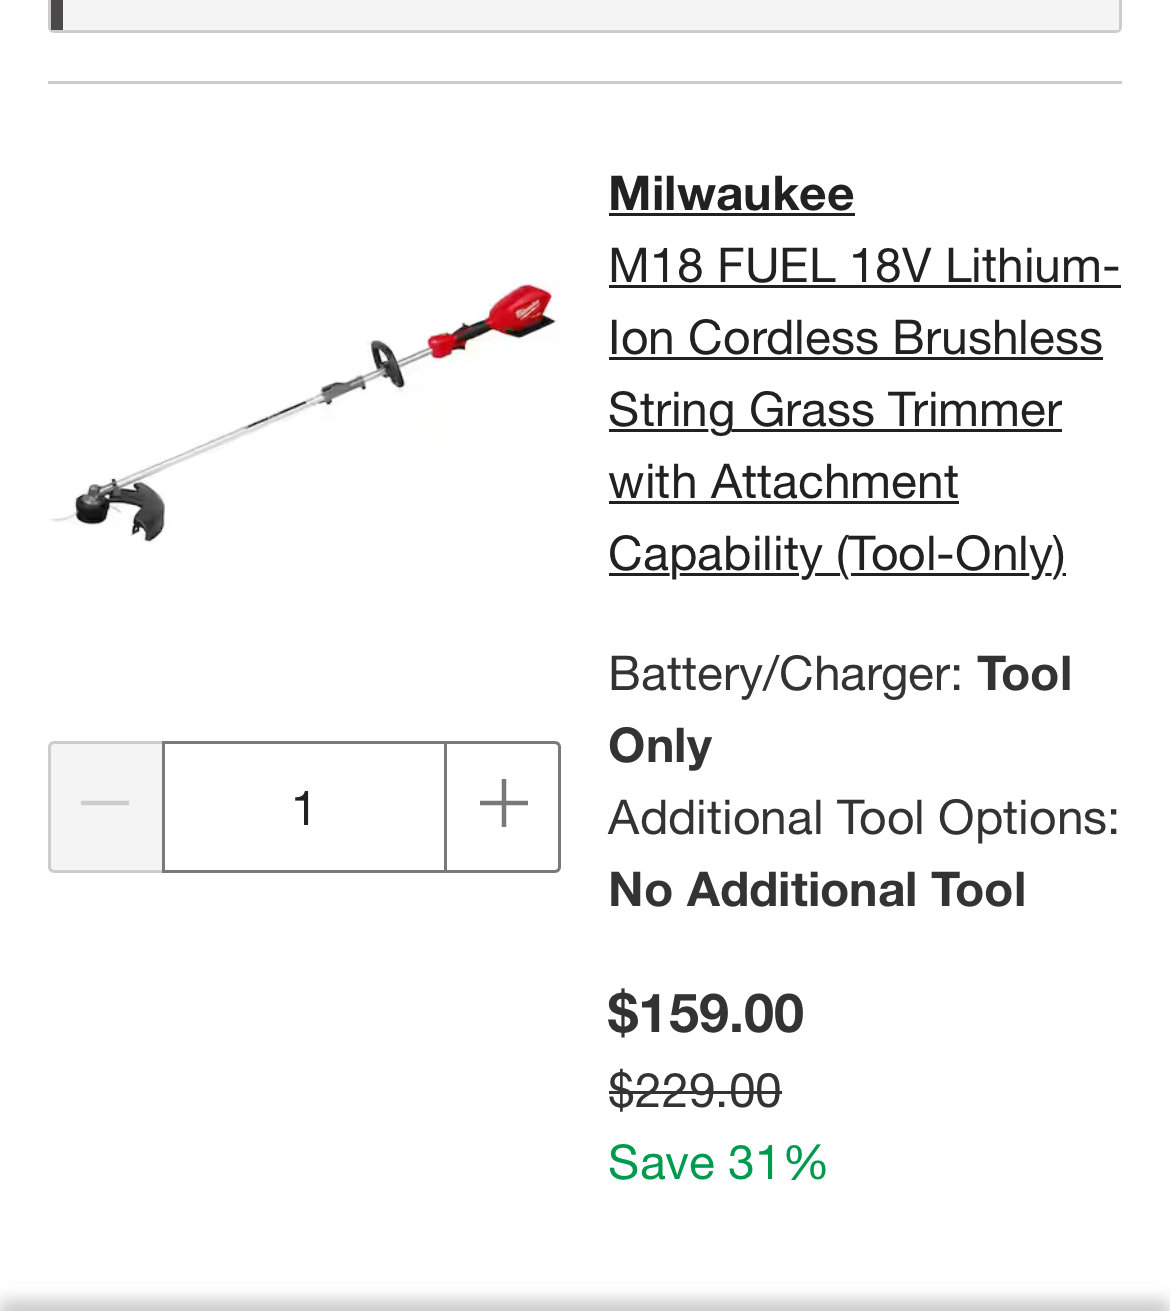Decrease quantity with the minus icon
This screenshot has width=1170, height=1311.
pyautogui.click(x=106, y=806)
